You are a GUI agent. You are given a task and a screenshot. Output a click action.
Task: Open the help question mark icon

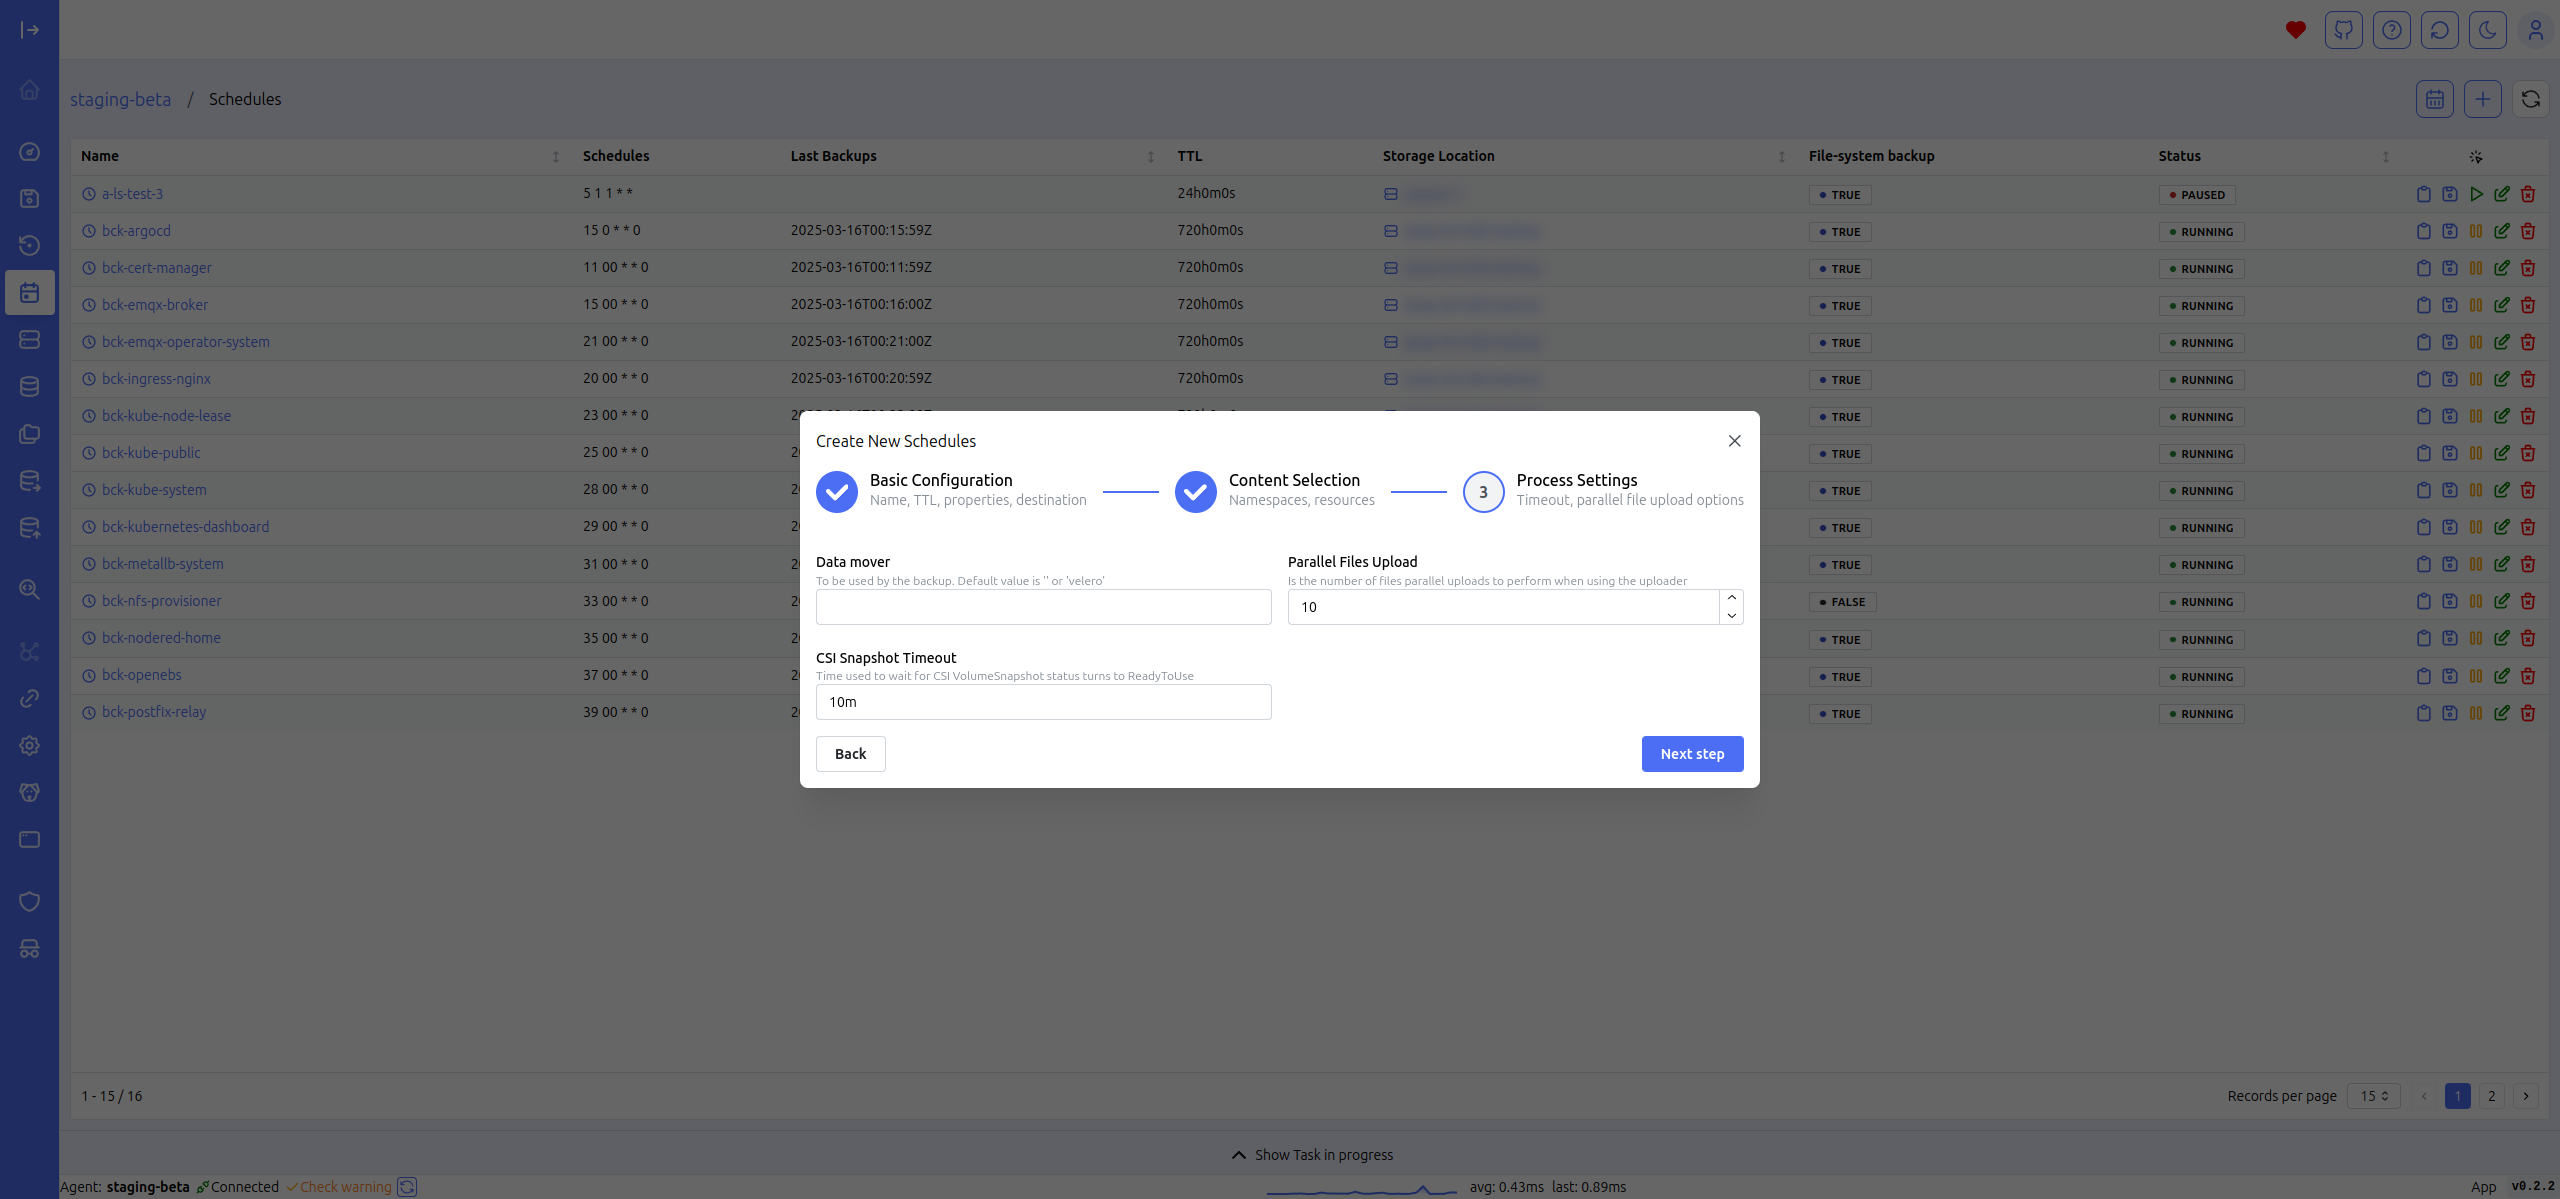2392,30
